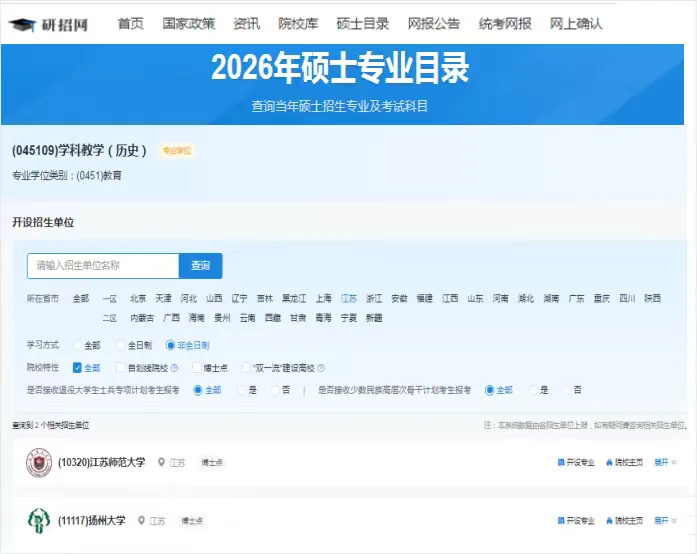Open 网上确认 navigation item
Viewport: 697px width, 554px height.
pos(576,24)
